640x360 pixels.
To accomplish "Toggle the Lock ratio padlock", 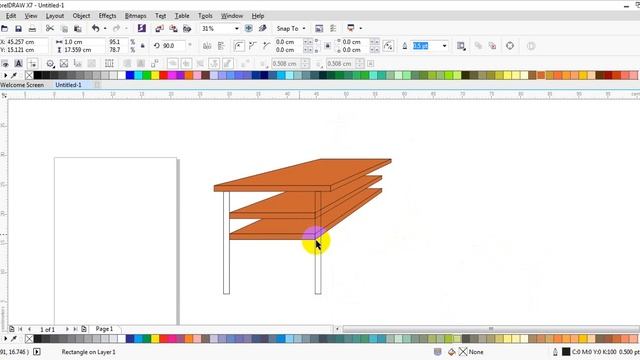I will pyautogui.click(x=142, y=46).
